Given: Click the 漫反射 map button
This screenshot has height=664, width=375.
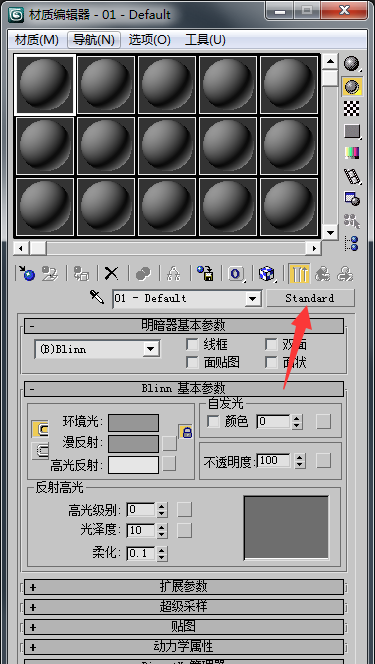Looking at the screenshot, I should [170, 443].
